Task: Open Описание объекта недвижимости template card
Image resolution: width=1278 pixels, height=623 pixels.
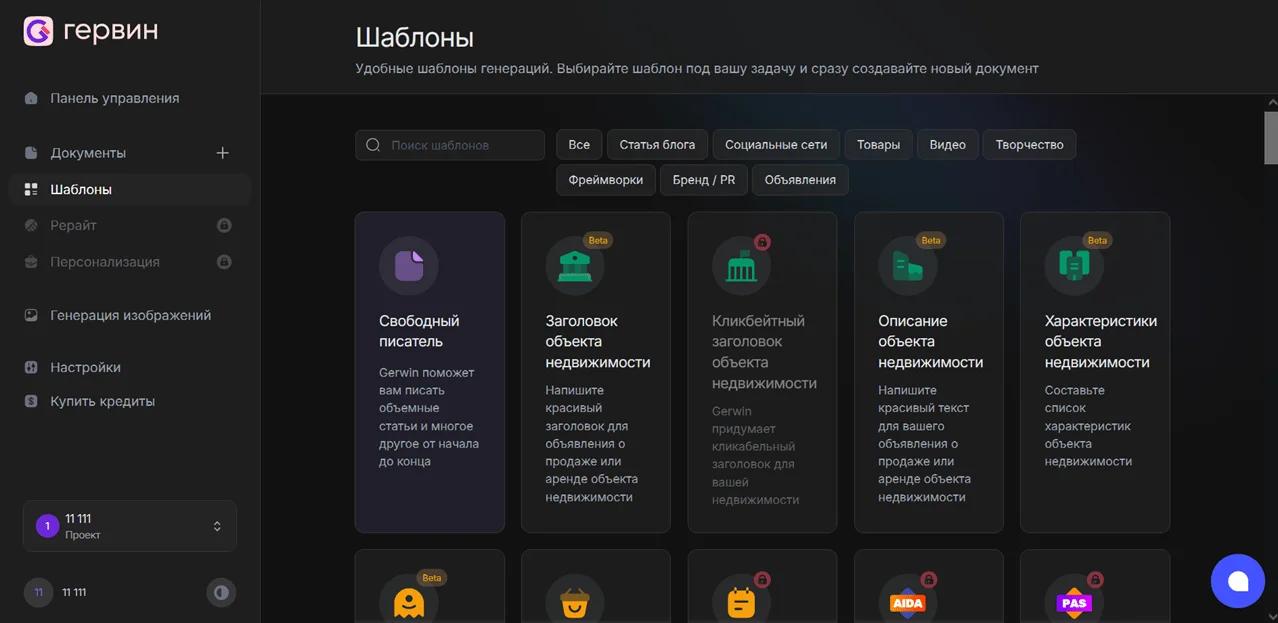Action: coord(928,372)
